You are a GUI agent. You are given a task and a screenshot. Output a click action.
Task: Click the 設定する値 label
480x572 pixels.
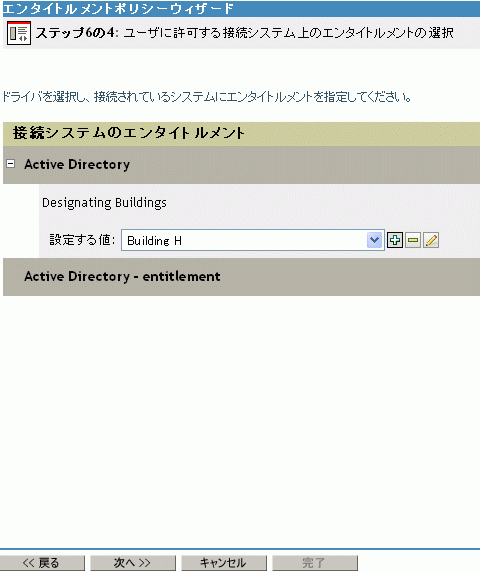(x=82, y=240)
